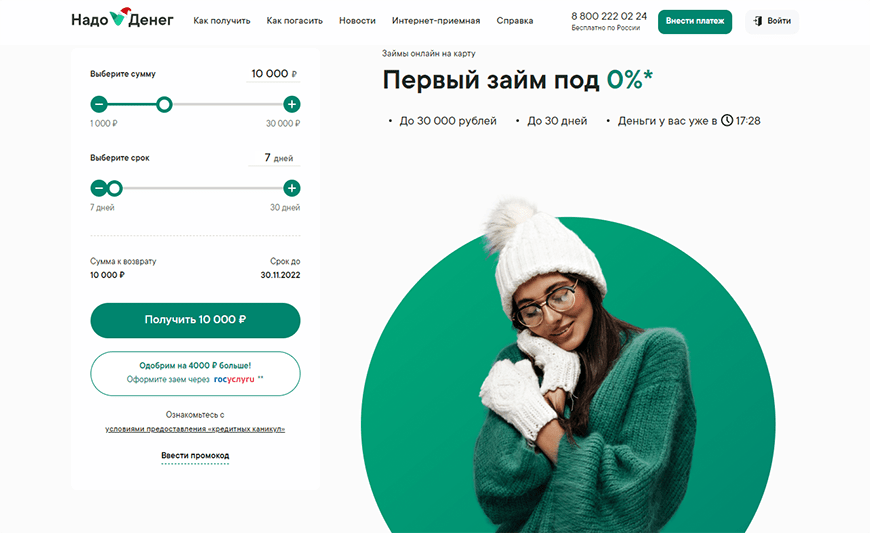Open the кредитных каникул conditions link
This screenshot has width=870, height=533.
[195, 429]
